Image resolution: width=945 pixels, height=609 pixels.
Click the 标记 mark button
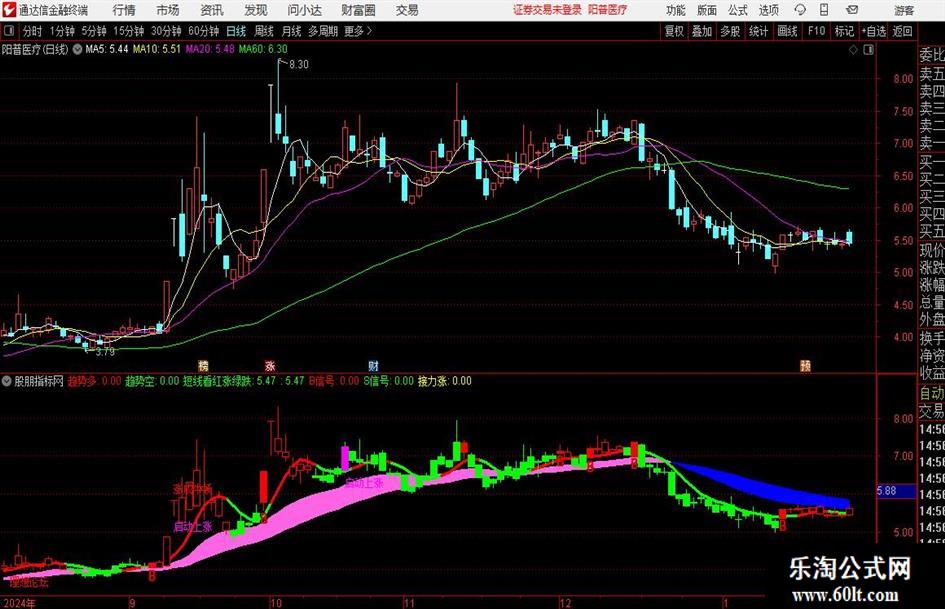pos(844,31)
